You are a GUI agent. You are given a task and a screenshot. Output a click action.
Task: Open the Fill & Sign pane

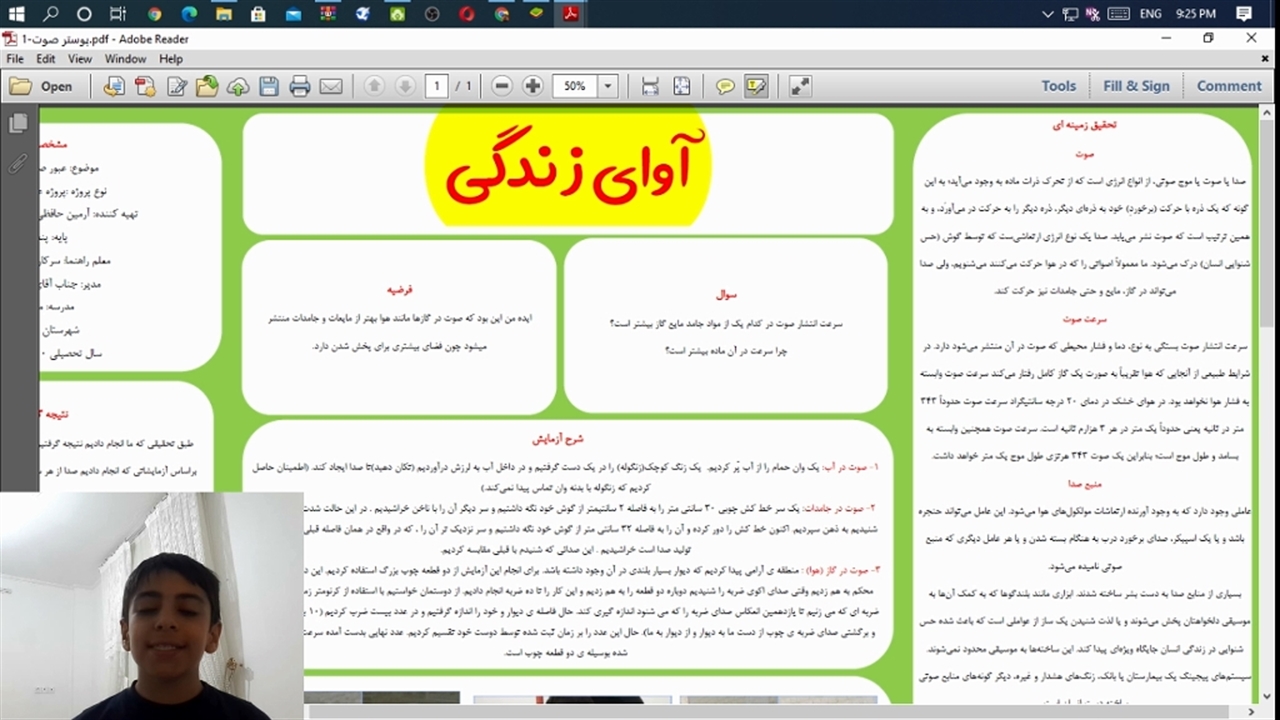coord(1136,86)
